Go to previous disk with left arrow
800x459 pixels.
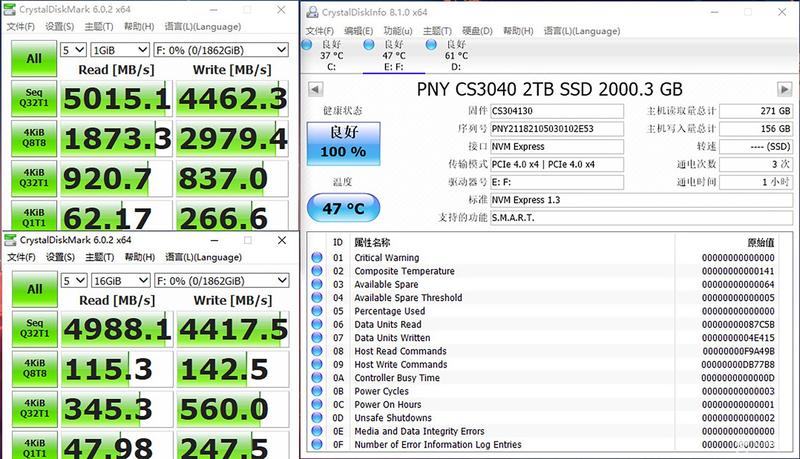point(315,89)
